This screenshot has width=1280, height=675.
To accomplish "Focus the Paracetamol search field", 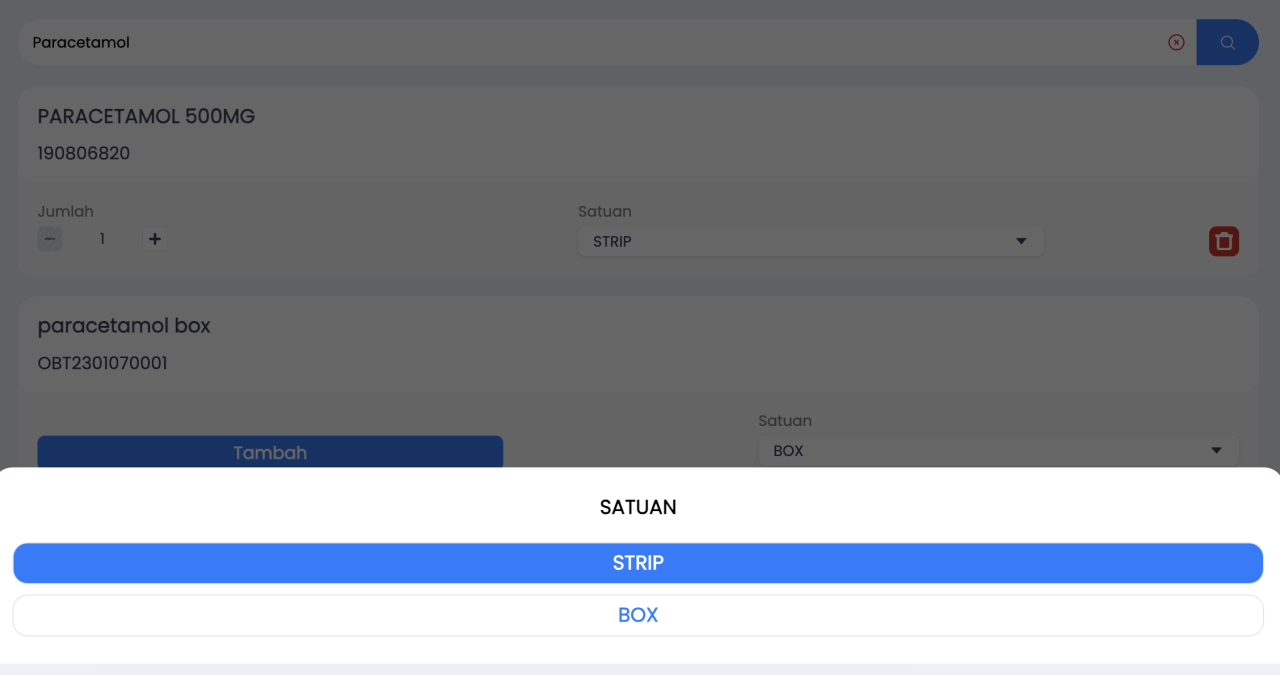I will click(590, 42).
